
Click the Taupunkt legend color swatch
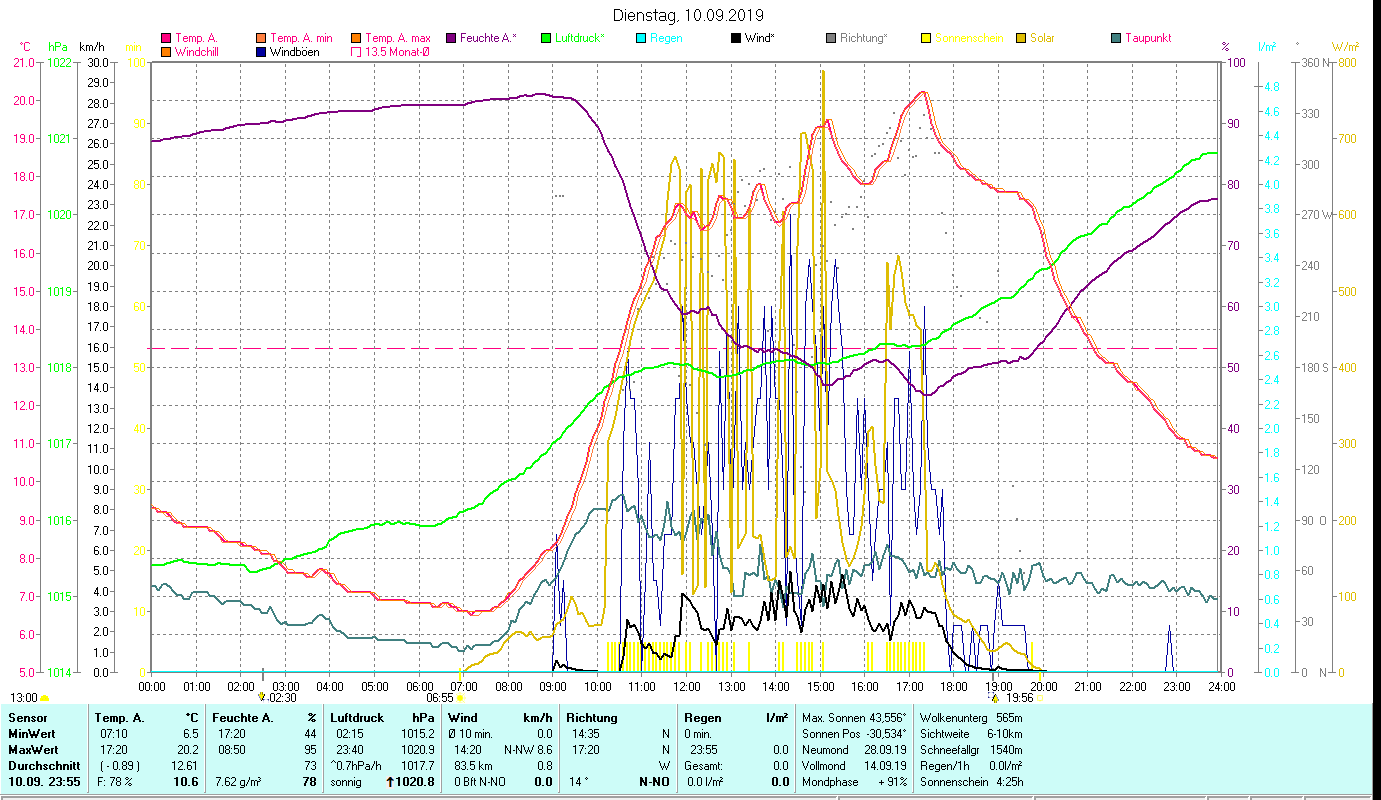(x=1116, y=39)
